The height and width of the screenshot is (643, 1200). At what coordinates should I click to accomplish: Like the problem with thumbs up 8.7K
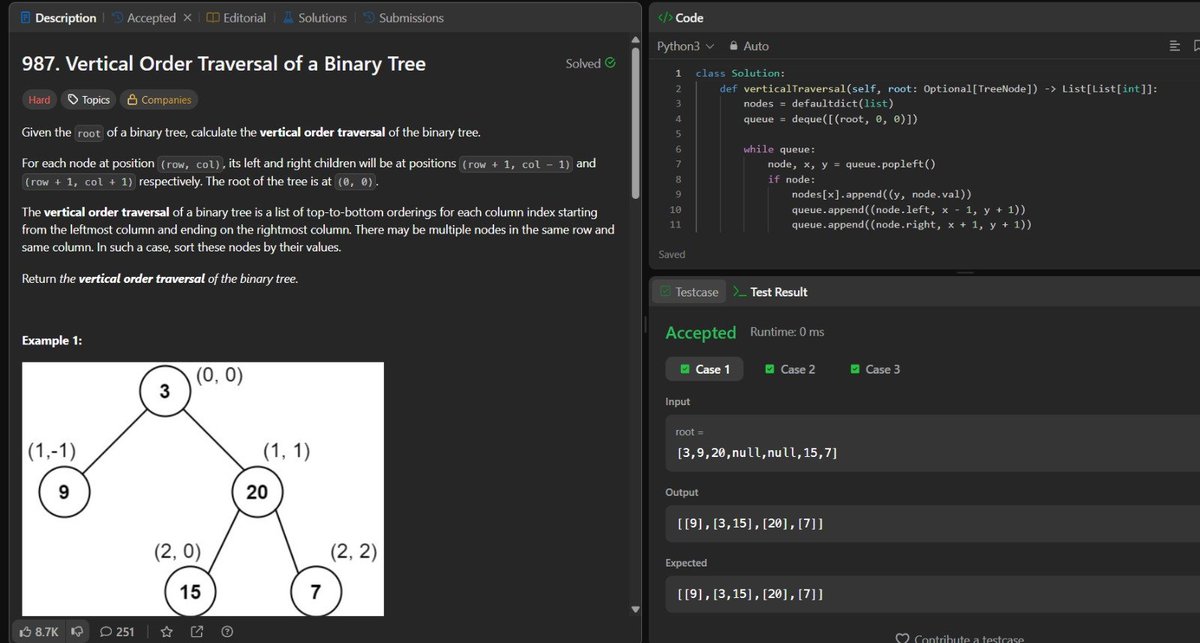40,631
